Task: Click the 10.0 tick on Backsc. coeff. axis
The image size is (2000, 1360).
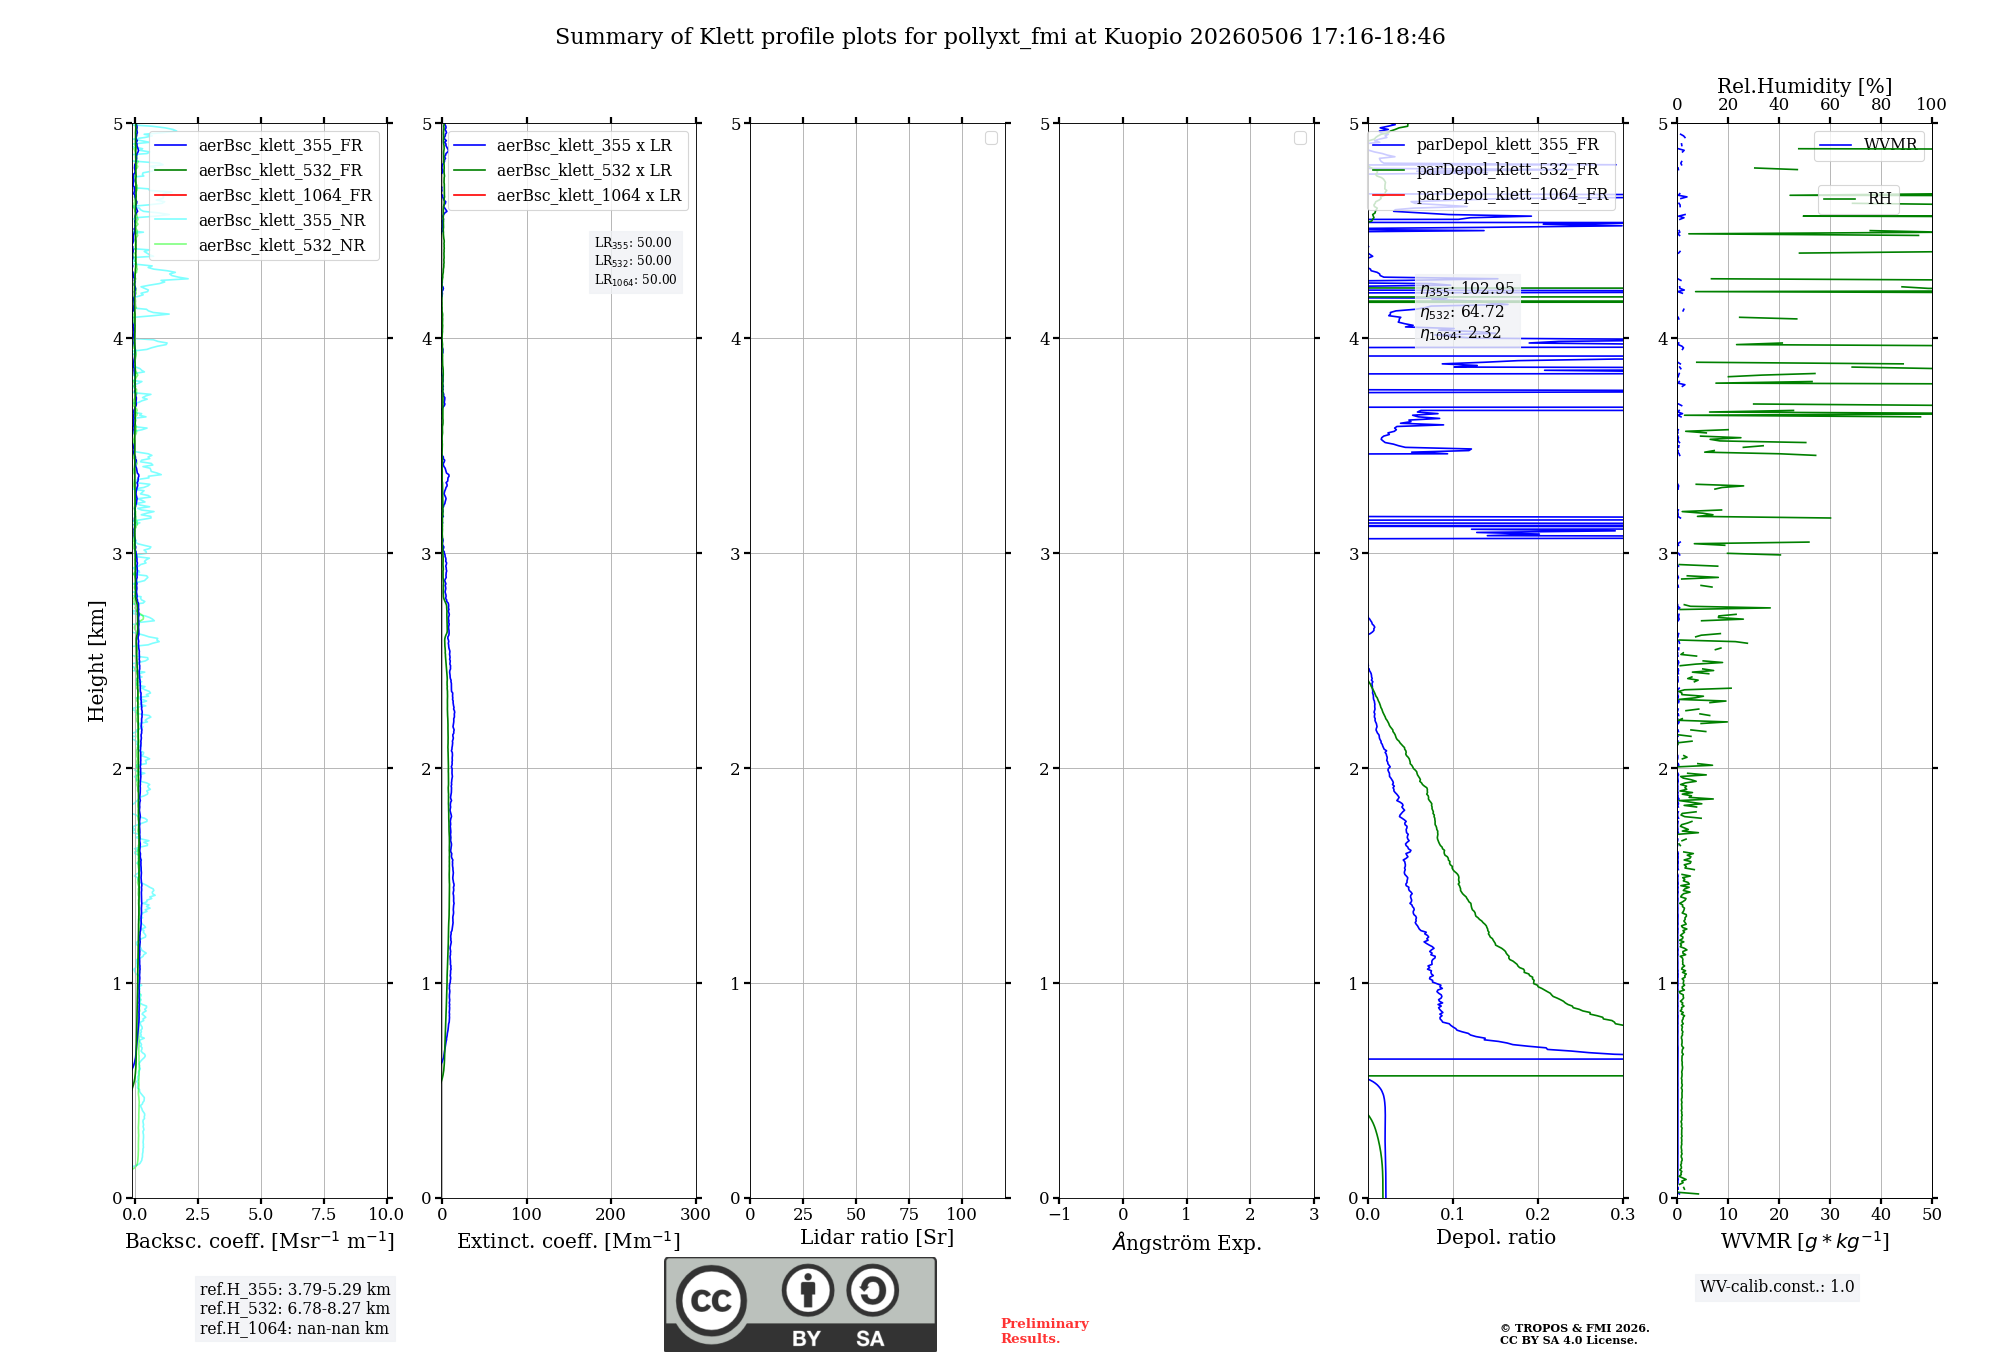Action: [386, 1215]
